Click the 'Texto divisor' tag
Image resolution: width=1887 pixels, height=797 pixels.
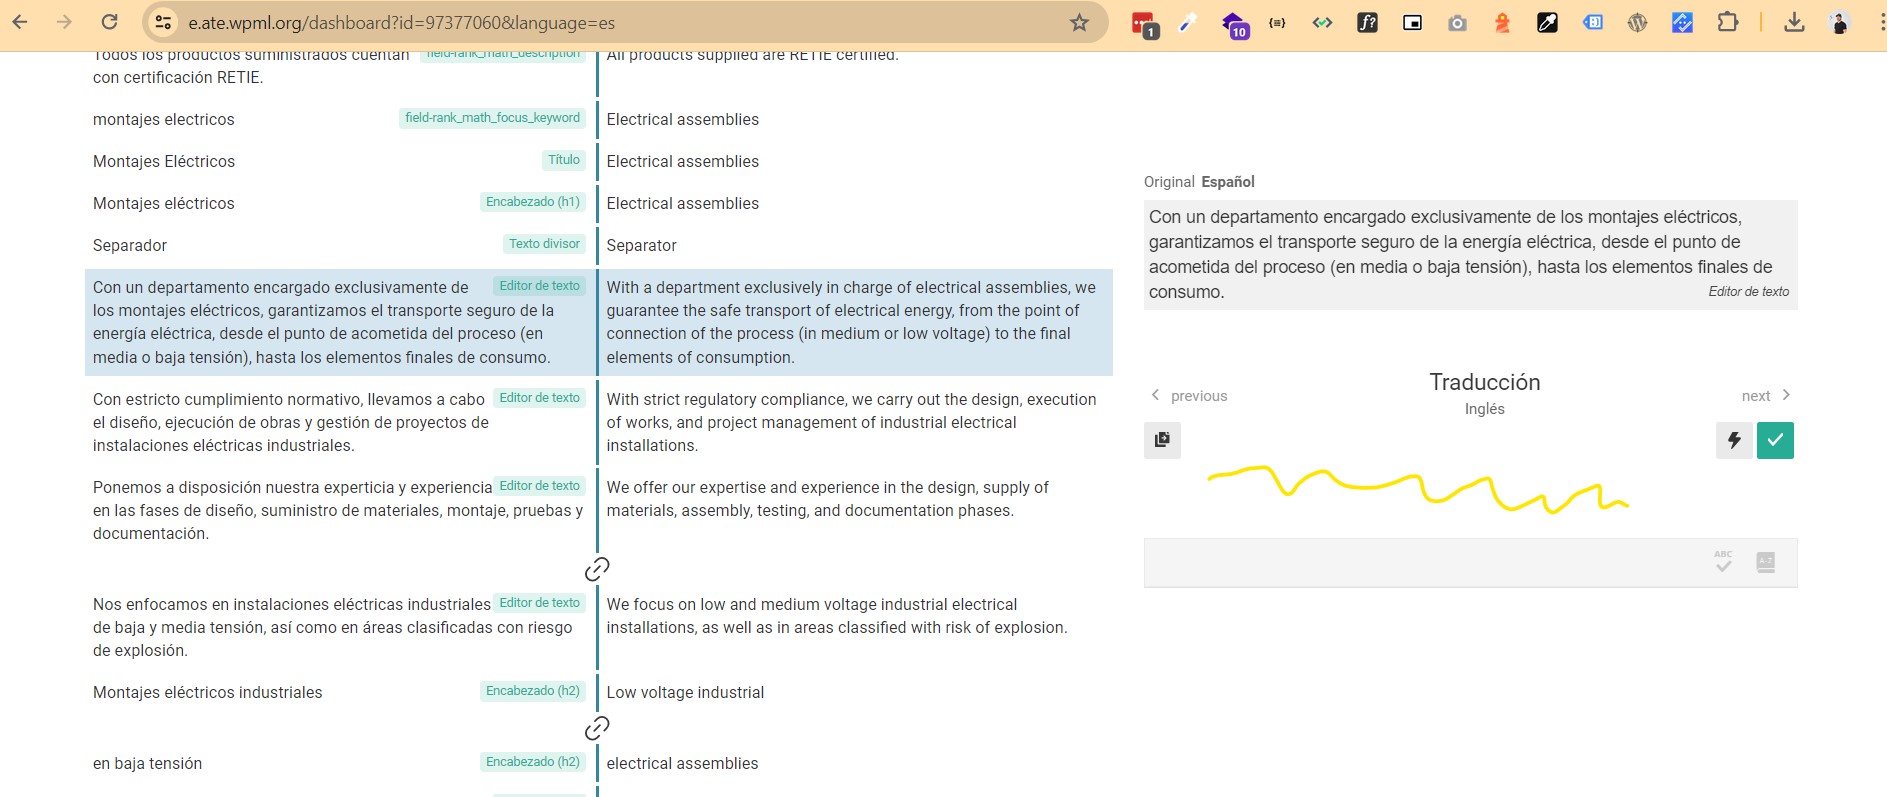pyautogui.click(x=544, y=244)
